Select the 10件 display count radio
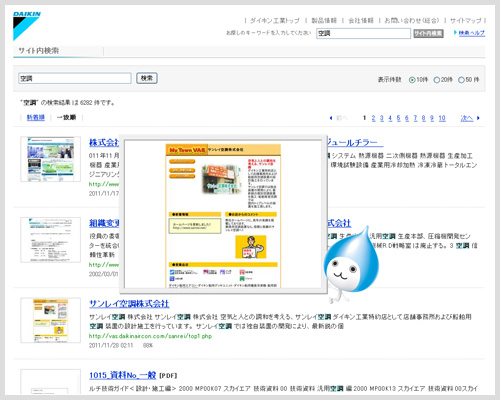 click(412, 80)
